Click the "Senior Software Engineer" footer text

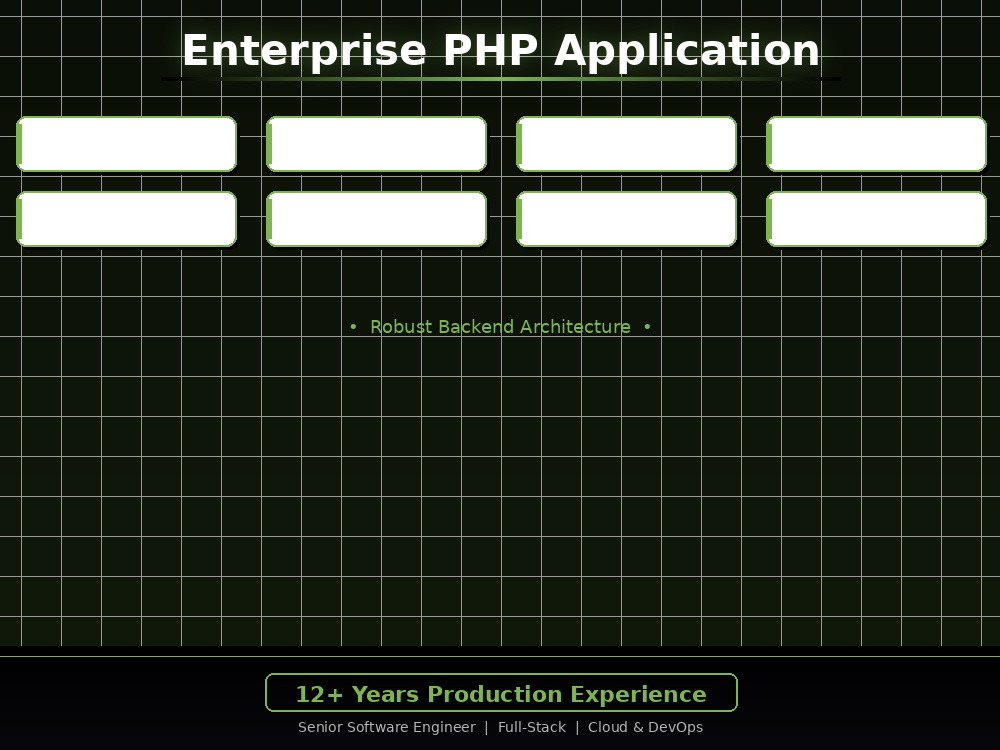click(386, 727)
